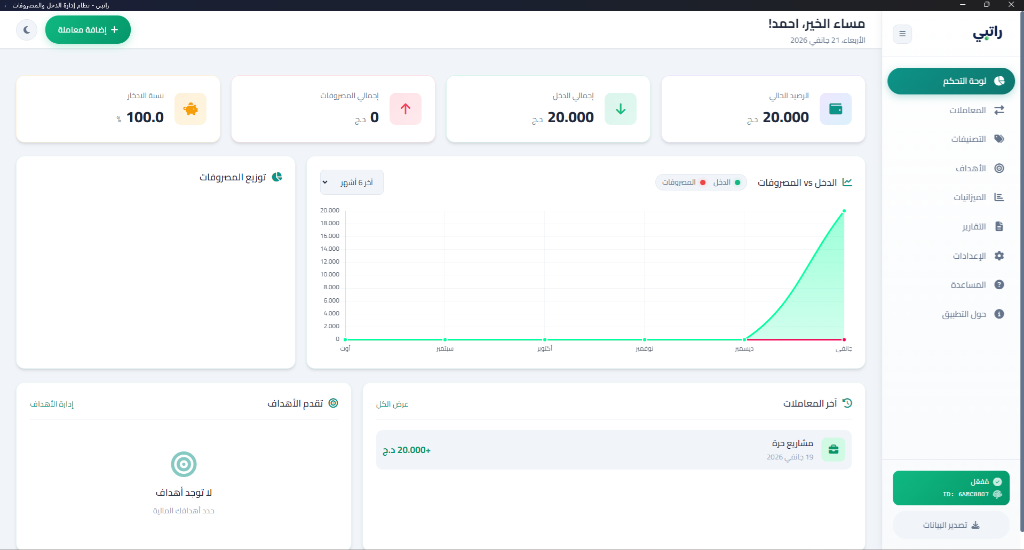The width and height of the screenshot is (1024, 550).
Task: Click the history clock icon beside آخر المعاملات
Action: click(x=847, y=403)
